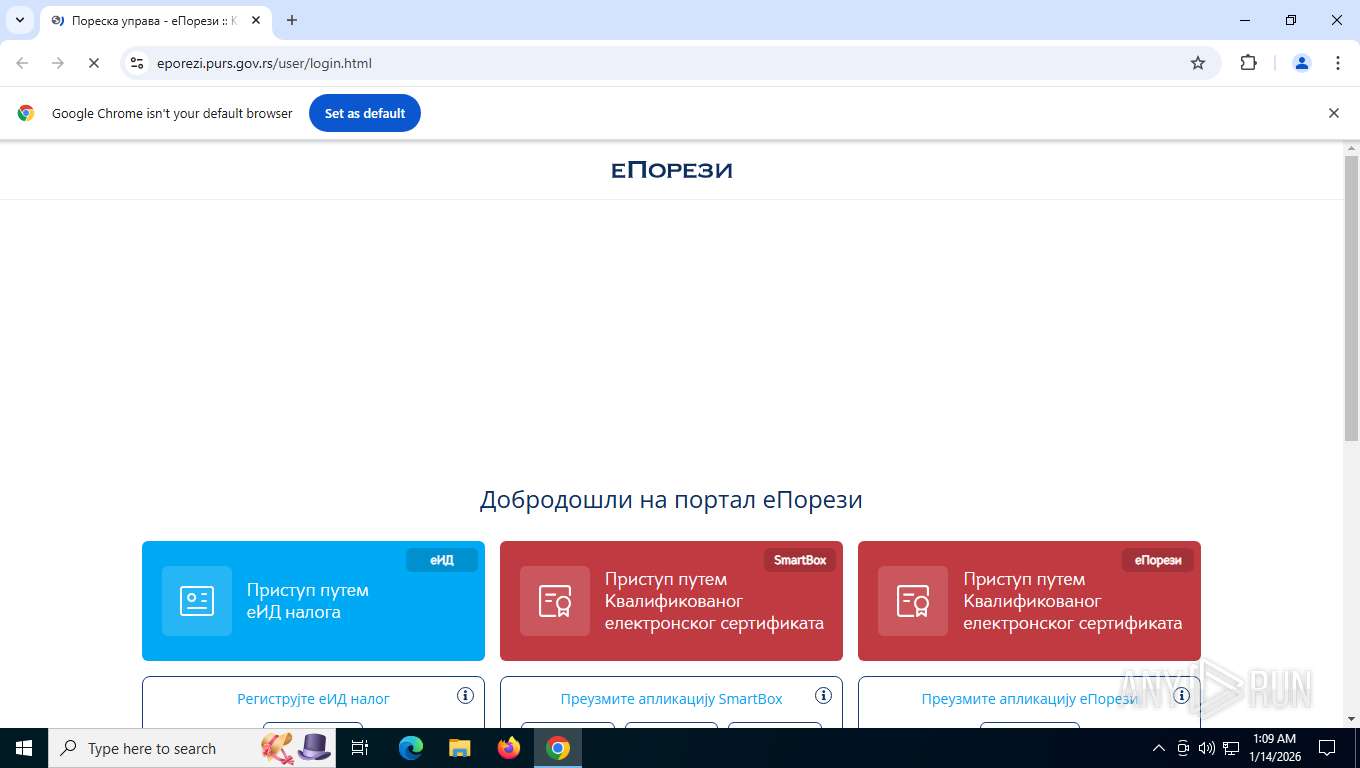1360x768 pixels.
Task: Dismiss the default browser notification bar
Action: coord(1333,113)
